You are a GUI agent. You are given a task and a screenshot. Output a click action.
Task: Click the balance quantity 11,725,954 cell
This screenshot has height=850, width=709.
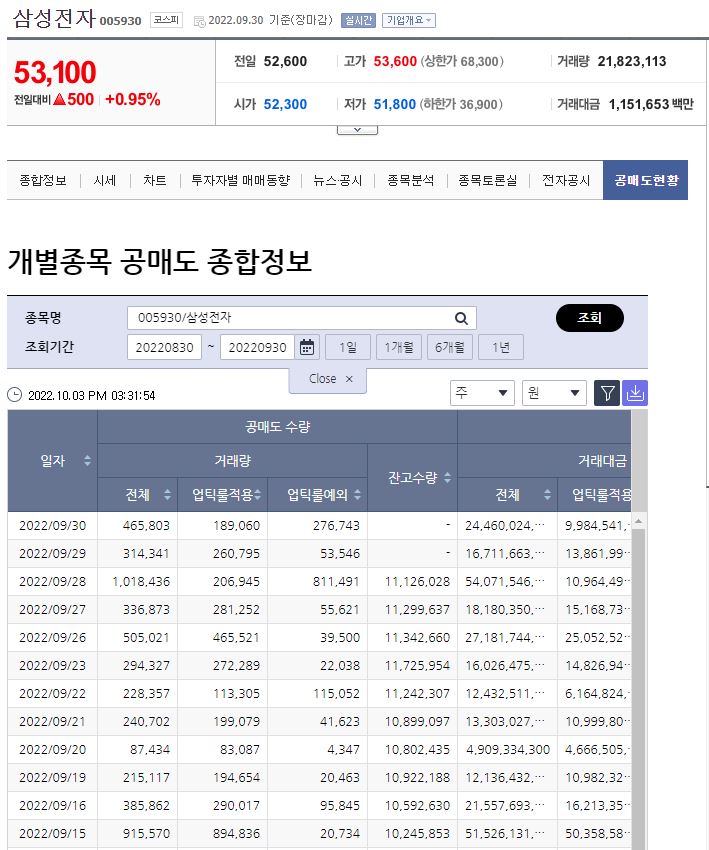tap(412, 666)
